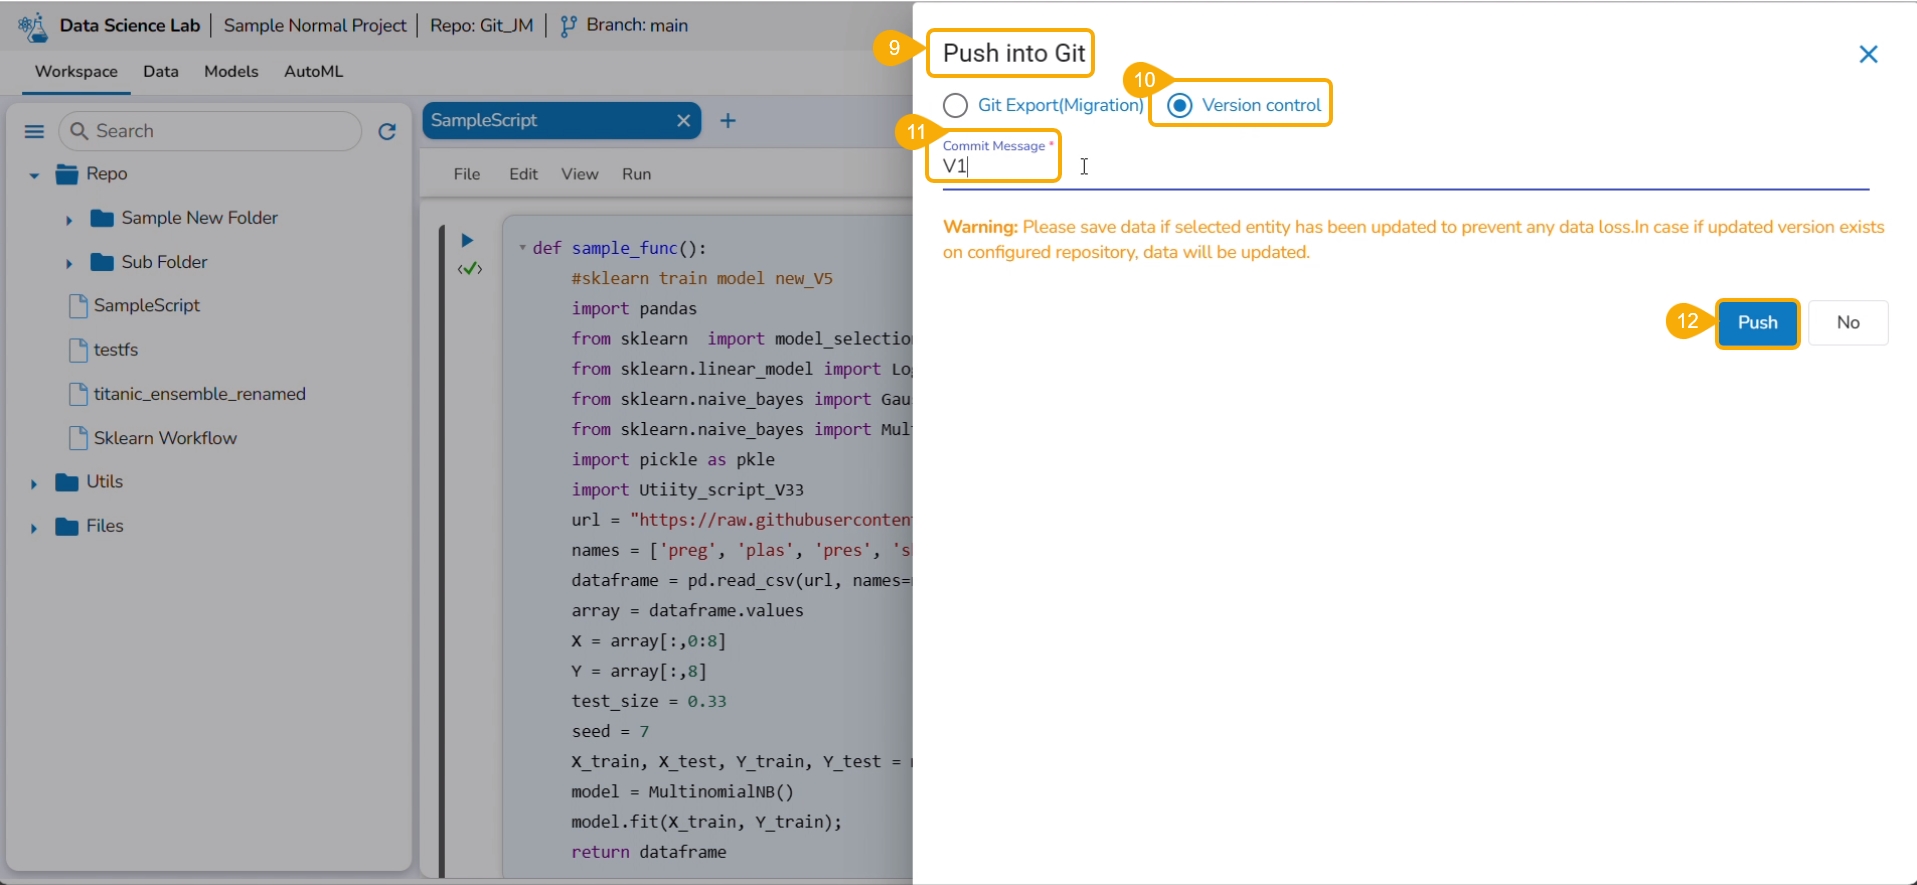Screen dimensions: 1917x885
Task: Collapse the Repo folder tree
Action: 34,175
